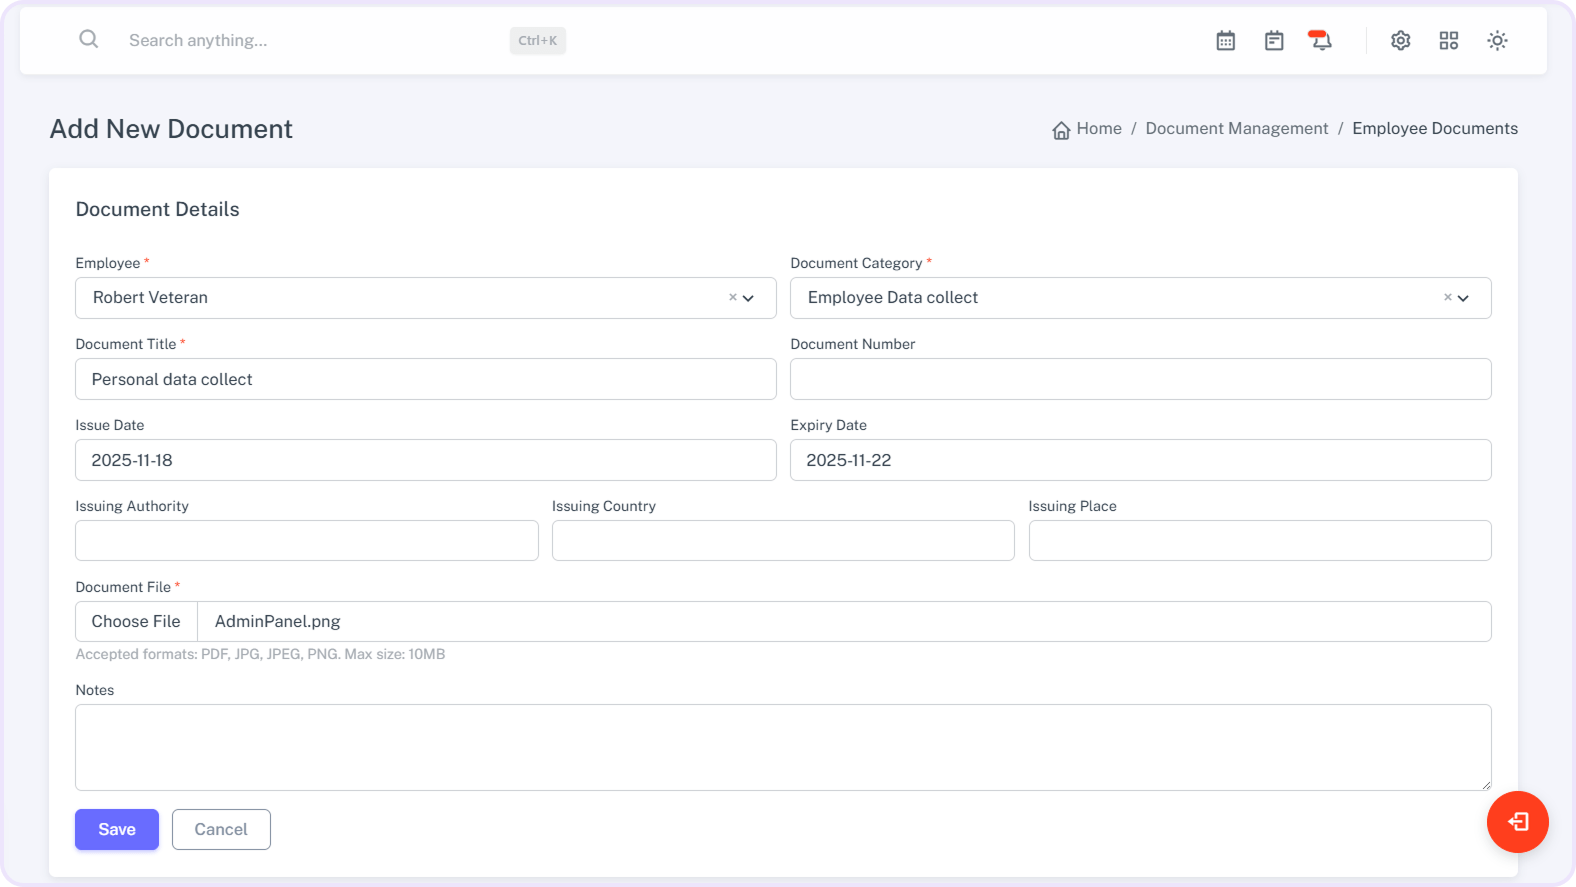Go to Document Management breadcrumb

click(1236, 129)
